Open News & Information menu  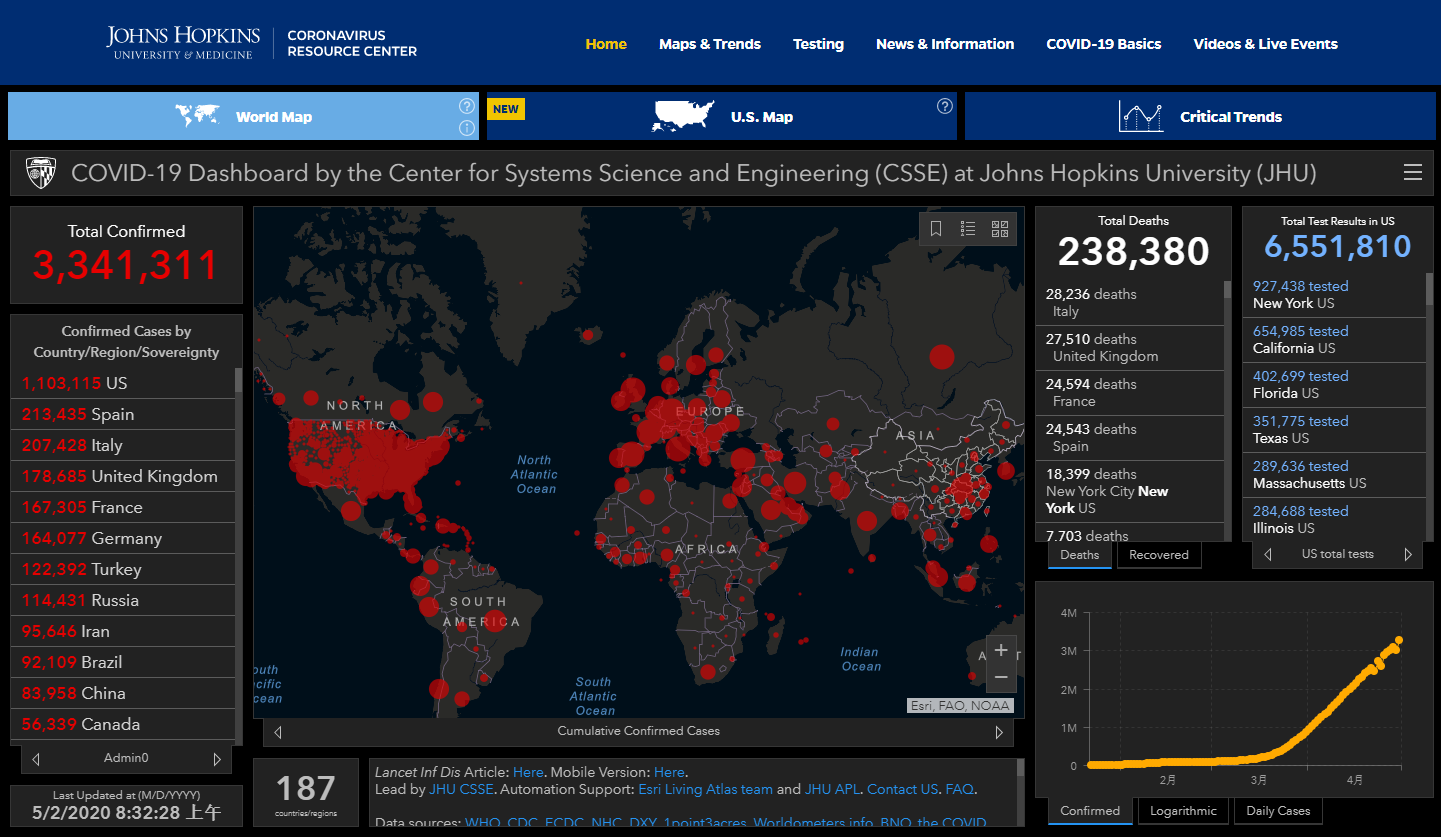(x=945, y=44)
